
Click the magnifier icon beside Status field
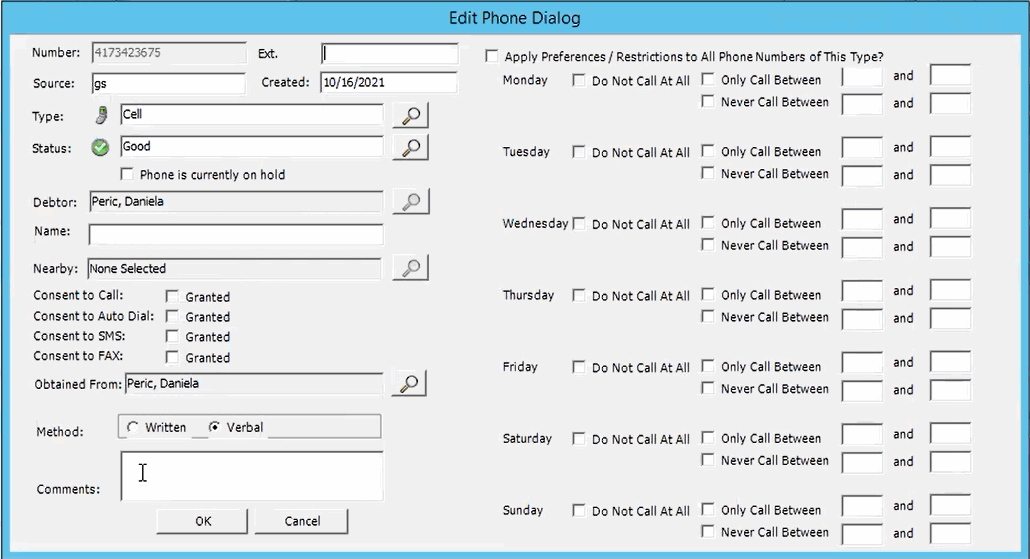(x=410, y=148)
